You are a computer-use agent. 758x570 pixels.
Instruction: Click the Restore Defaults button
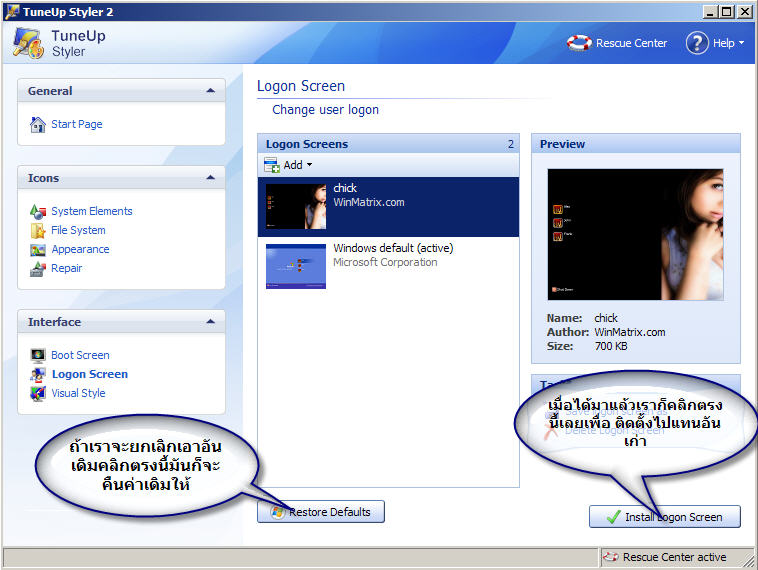tap(321, 512)
